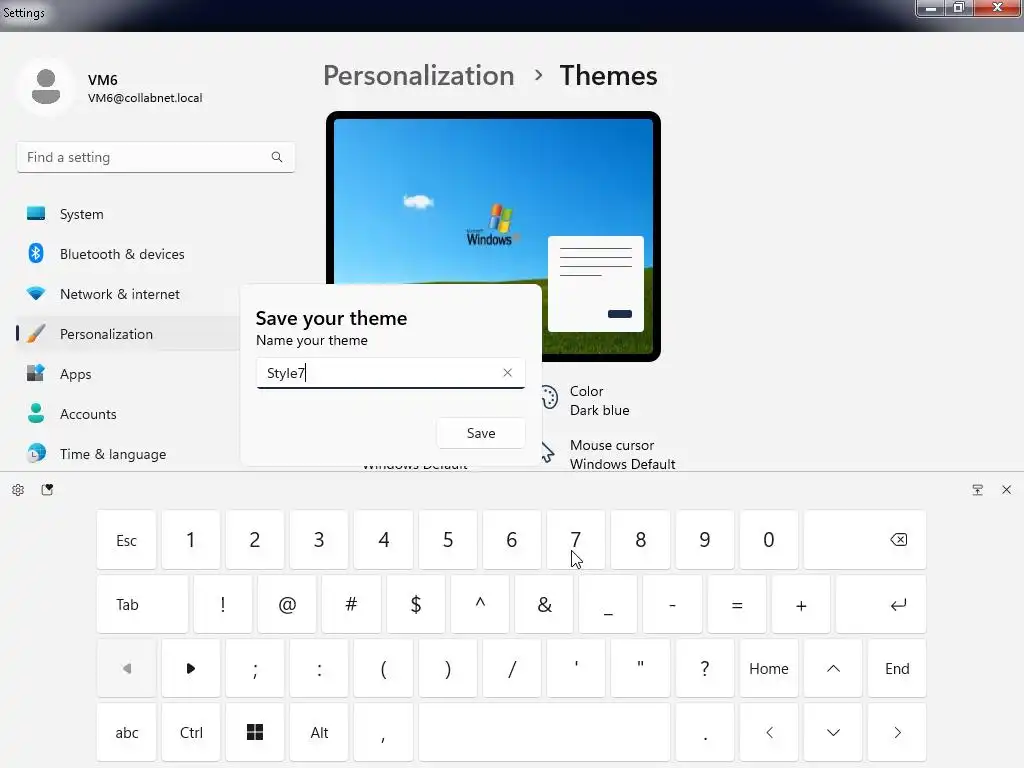This screenshot has height=768, width=1024.
Task: Tap the period key
Action: pos(705,732)
